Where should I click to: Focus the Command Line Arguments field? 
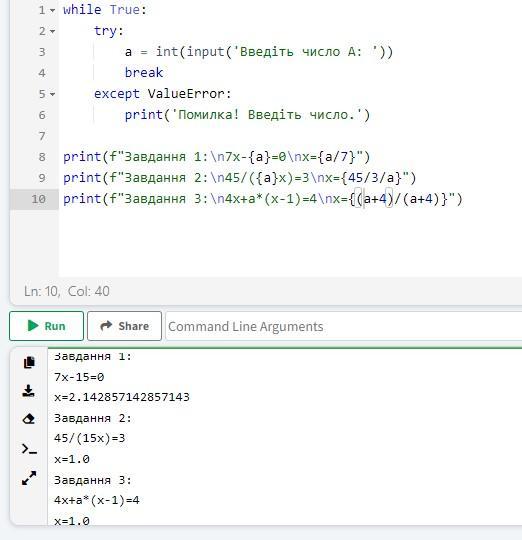pos(344,326)
